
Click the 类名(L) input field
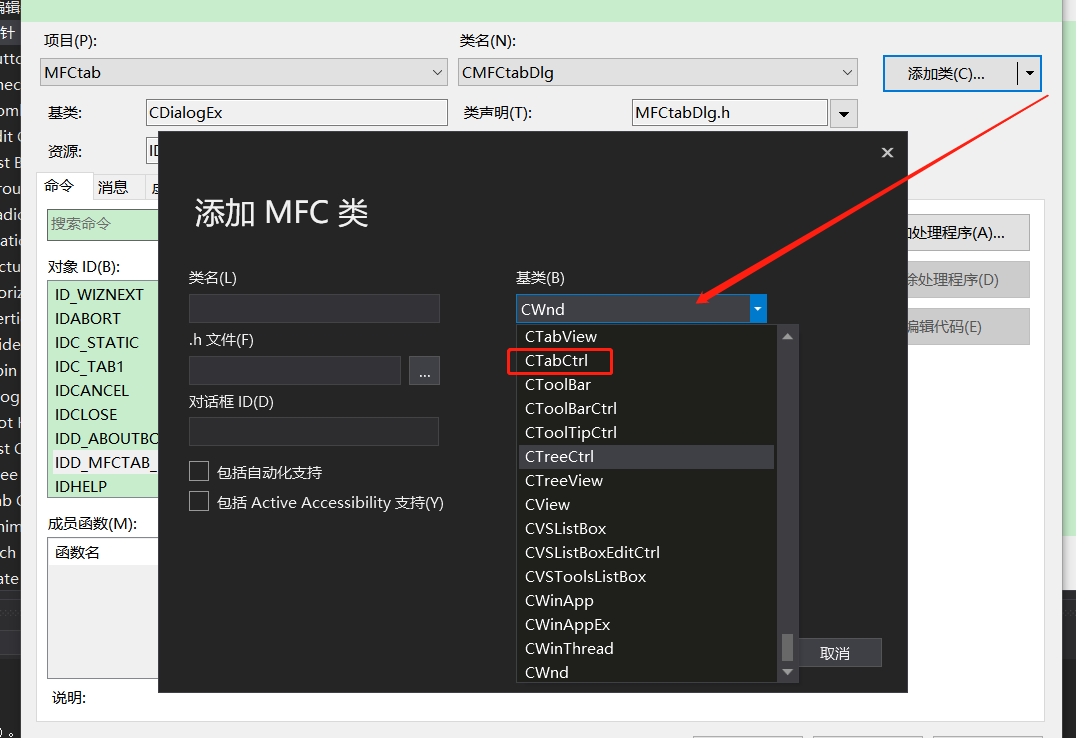tap(314, 309)
